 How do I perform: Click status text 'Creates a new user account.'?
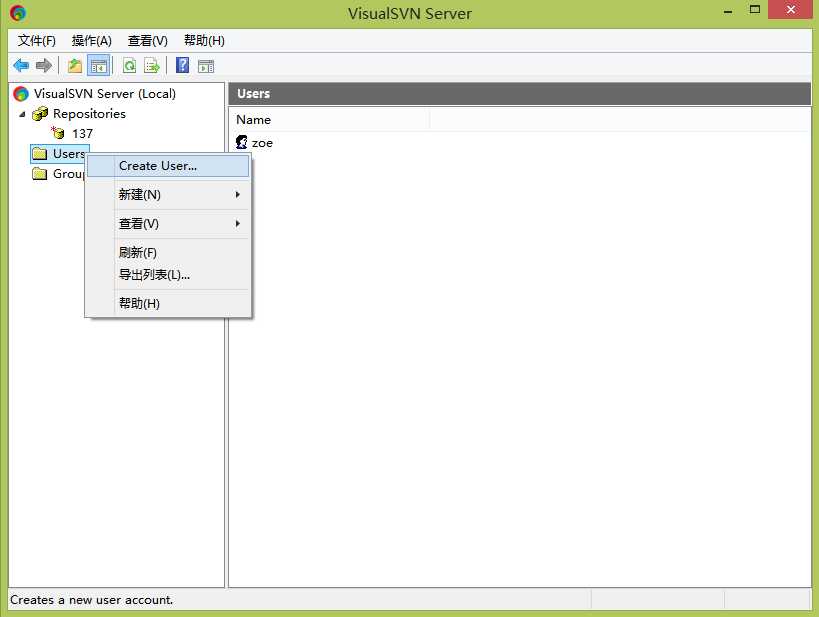[91, 600]
